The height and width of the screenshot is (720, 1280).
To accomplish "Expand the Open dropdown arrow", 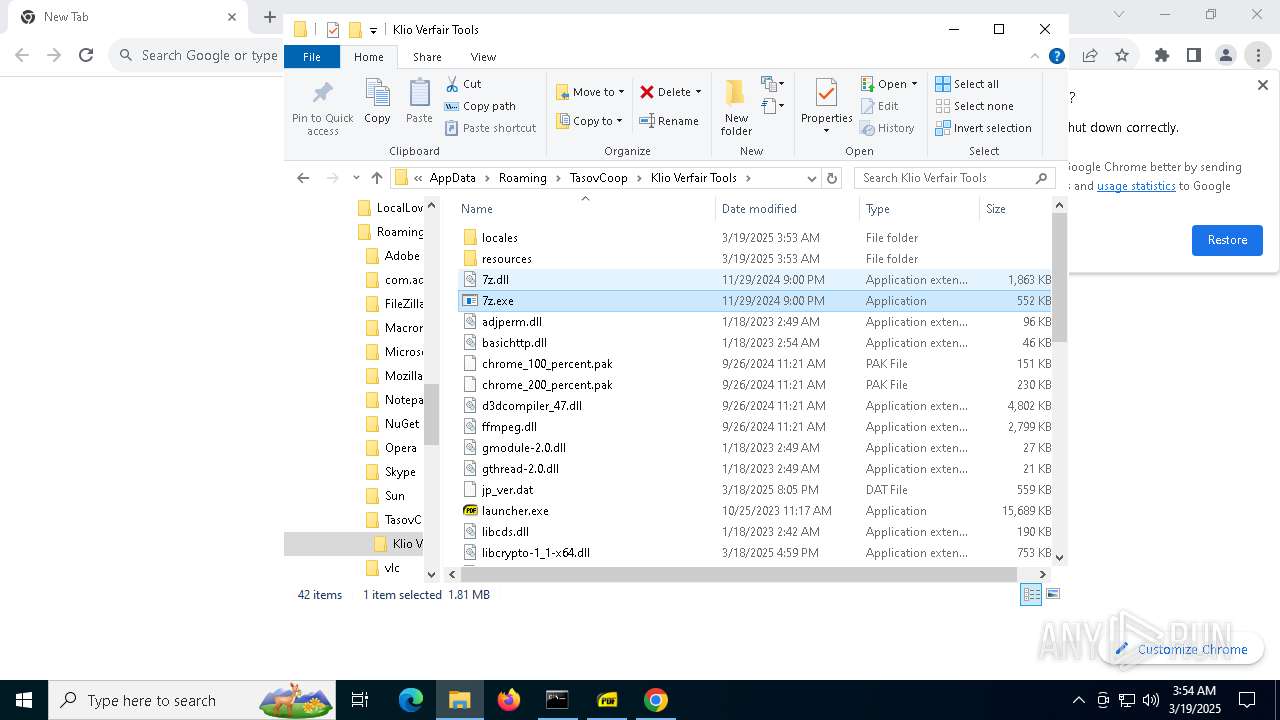I will [914, 84].
